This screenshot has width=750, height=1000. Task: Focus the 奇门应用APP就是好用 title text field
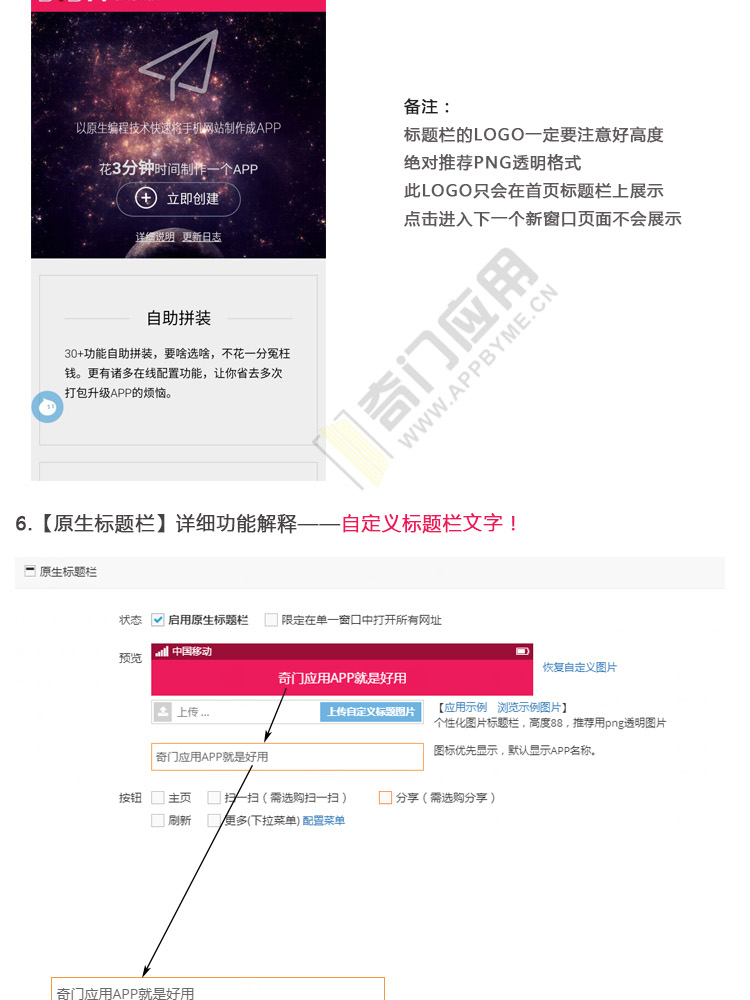(x=287, y=756)
